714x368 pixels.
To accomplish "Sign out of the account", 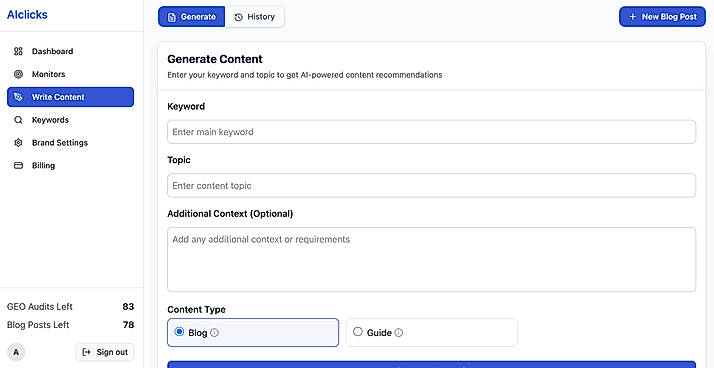I will (x=105, y=352).
